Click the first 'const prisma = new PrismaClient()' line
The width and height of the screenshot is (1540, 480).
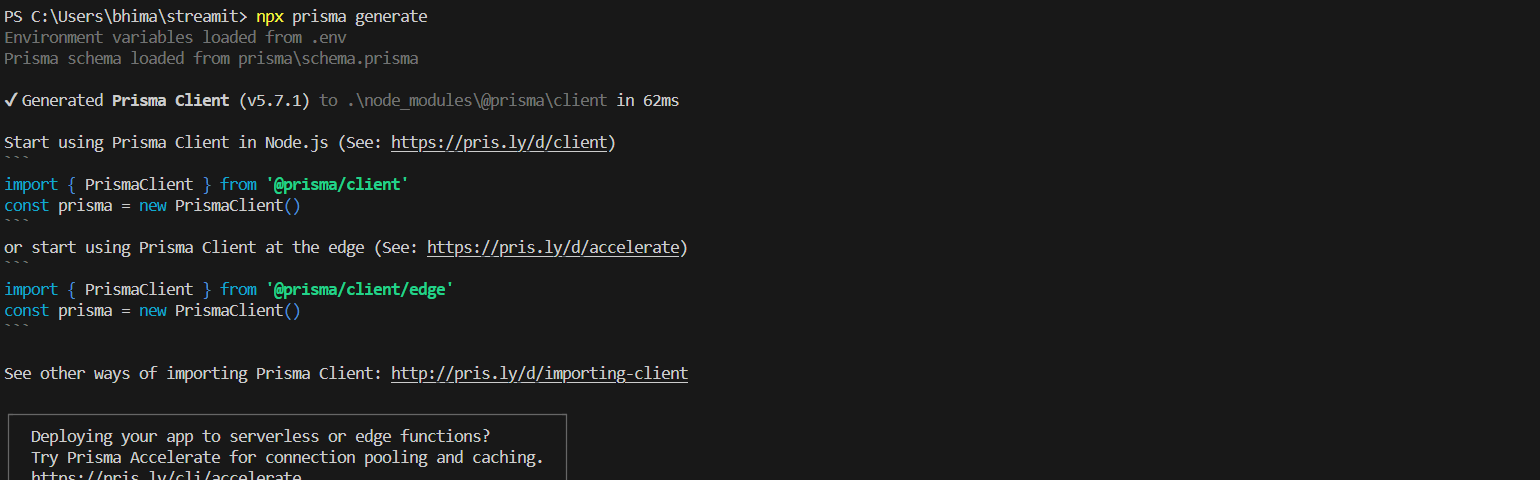(x=152, y=206)
